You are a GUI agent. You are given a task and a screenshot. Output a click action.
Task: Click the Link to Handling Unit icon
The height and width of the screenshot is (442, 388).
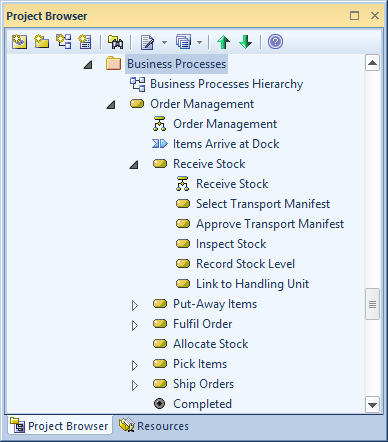(183, 284)
